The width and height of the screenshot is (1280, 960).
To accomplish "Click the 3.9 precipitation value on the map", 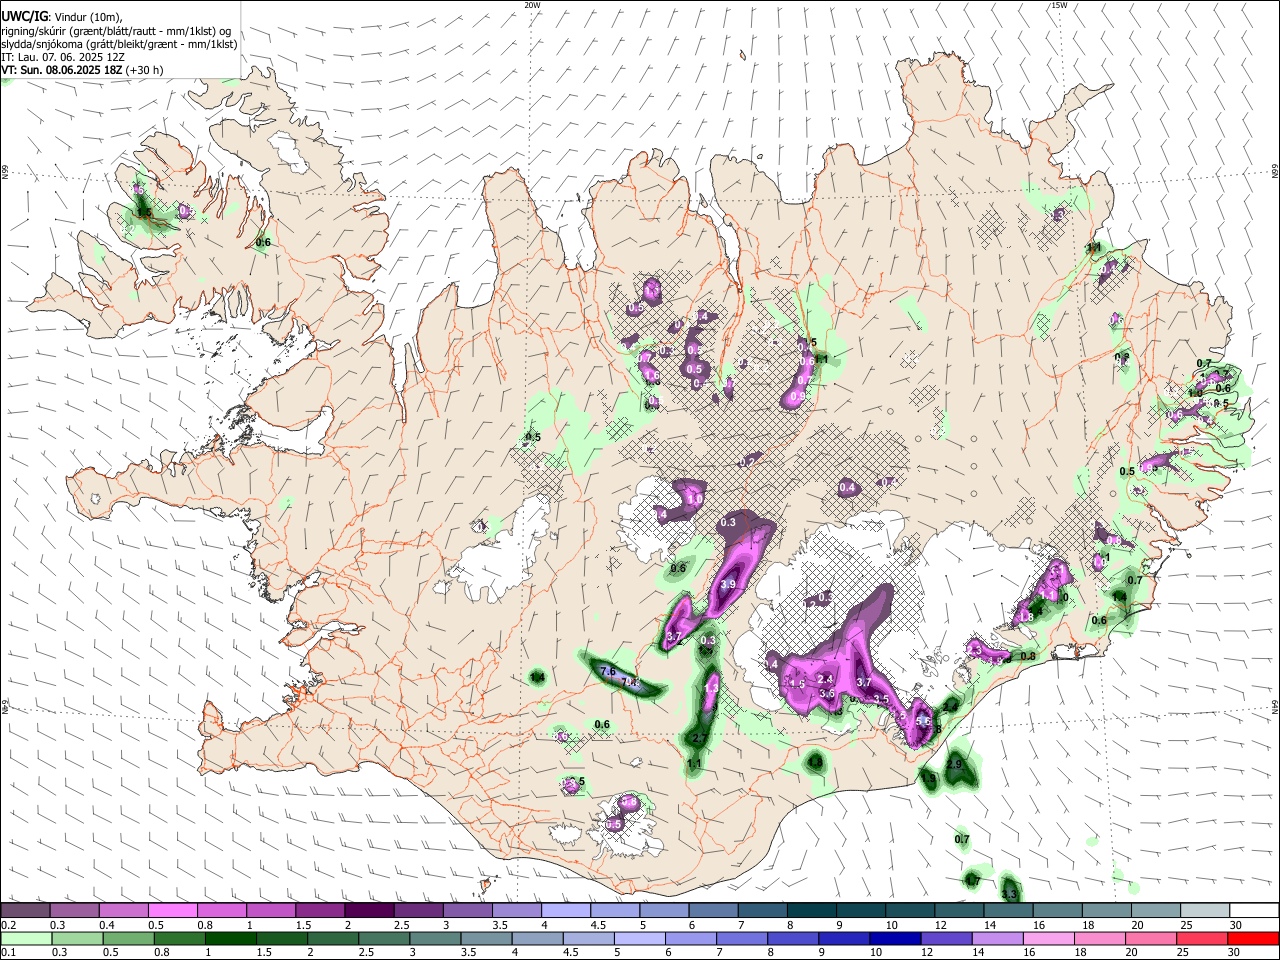I will 728,585.
